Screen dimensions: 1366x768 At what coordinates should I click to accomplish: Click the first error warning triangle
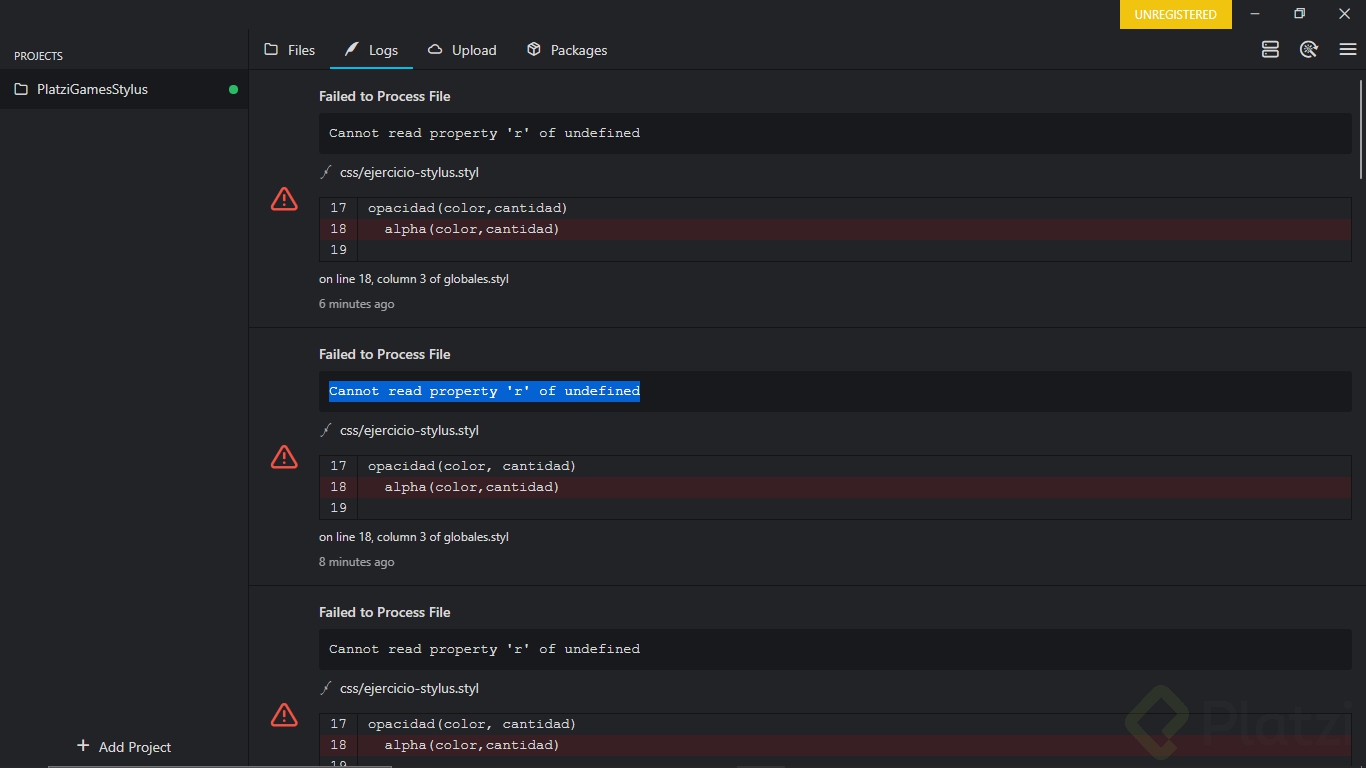[284, 200]
